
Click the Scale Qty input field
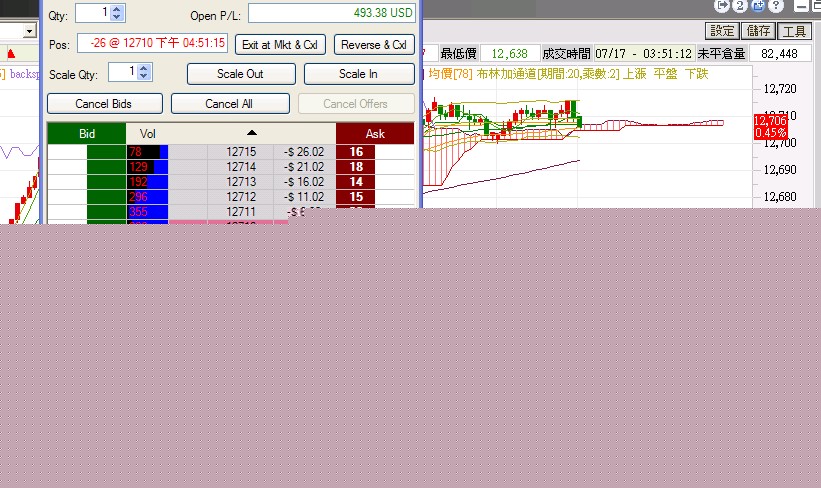(x=124, y=72)
